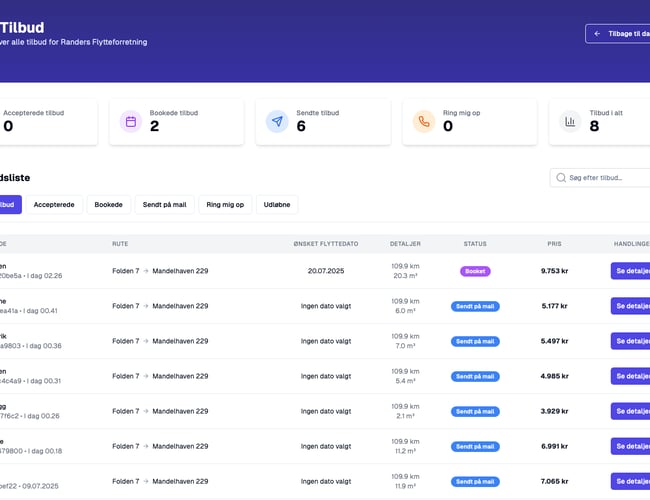View details of the 5.177 kr offer
650x500 pixels.
point(631,306)
